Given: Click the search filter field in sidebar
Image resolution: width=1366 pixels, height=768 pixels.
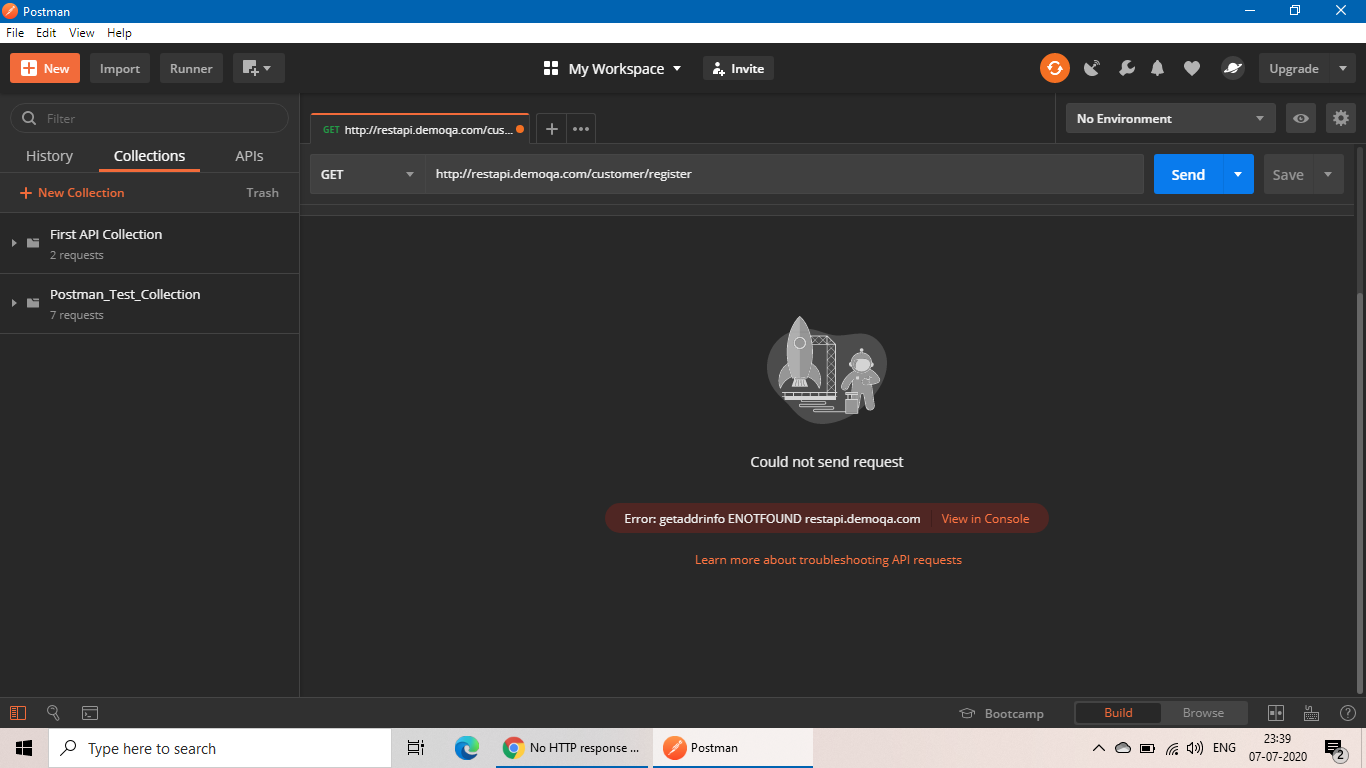Looking at the screenshot, I should [149, 118].
